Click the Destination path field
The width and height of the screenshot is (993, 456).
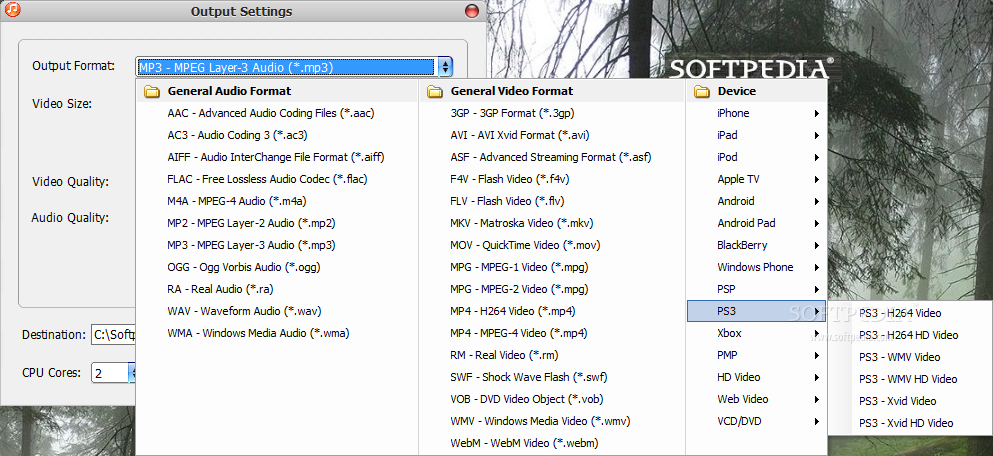coord(114,335)
